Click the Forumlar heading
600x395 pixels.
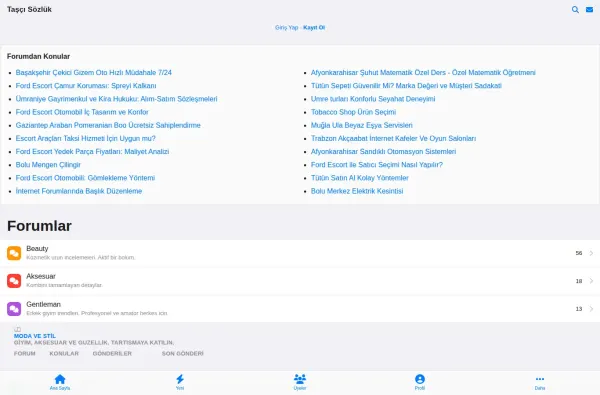click(39, 226)
